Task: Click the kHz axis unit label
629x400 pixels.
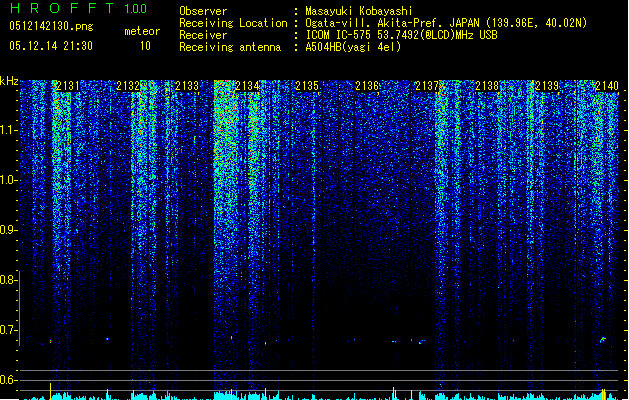Action: tap(9, 81)
